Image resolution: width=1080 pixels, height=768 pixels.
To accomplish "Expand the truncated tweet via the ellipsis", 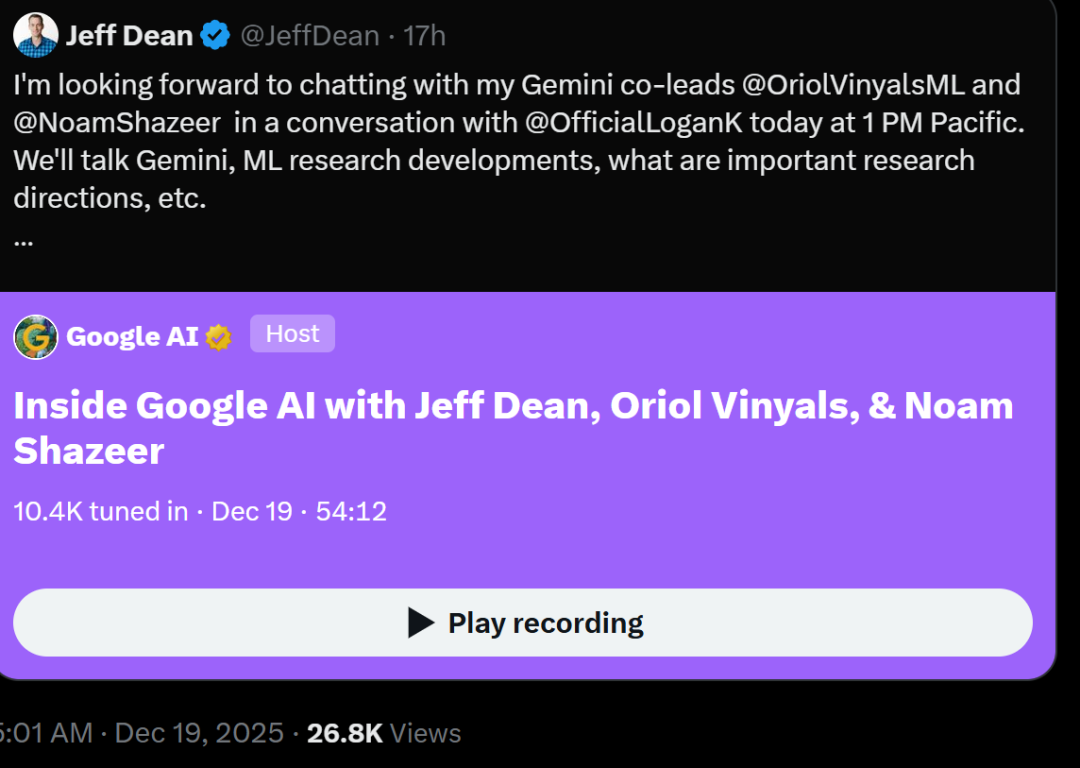I will coord(23,240).
